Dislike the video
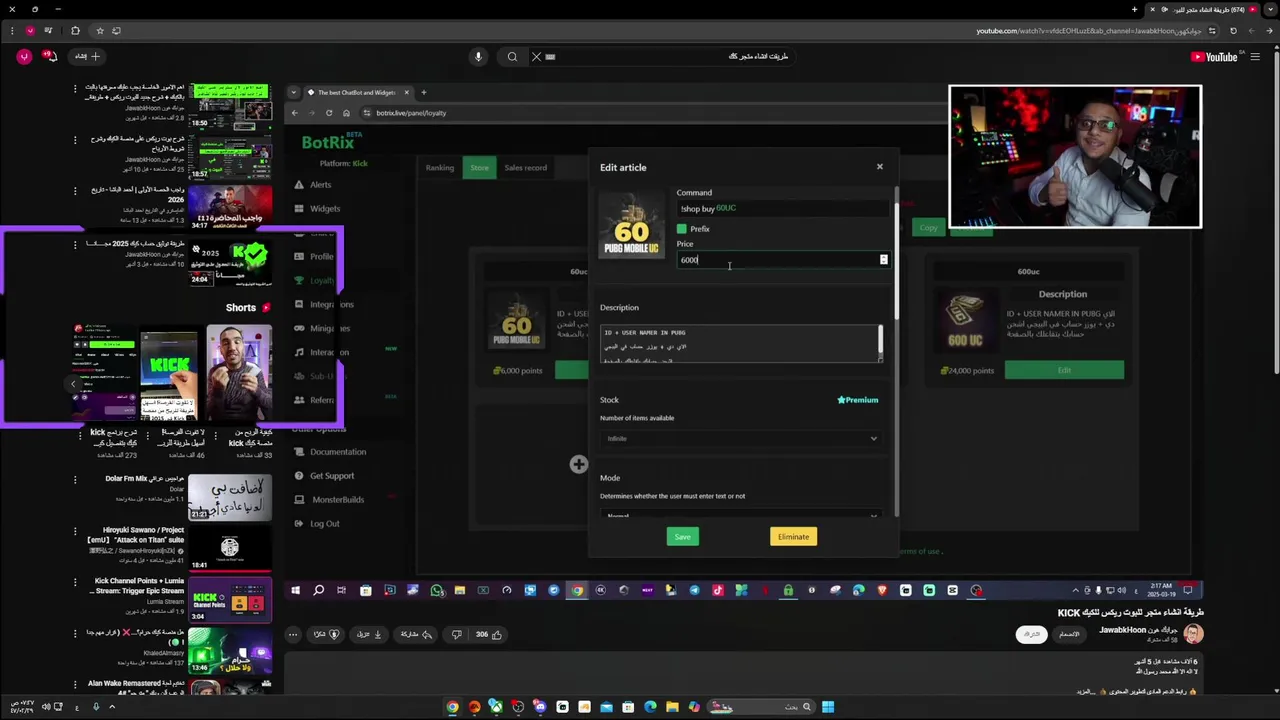1280x720 pixels. [x=457, y=634]
